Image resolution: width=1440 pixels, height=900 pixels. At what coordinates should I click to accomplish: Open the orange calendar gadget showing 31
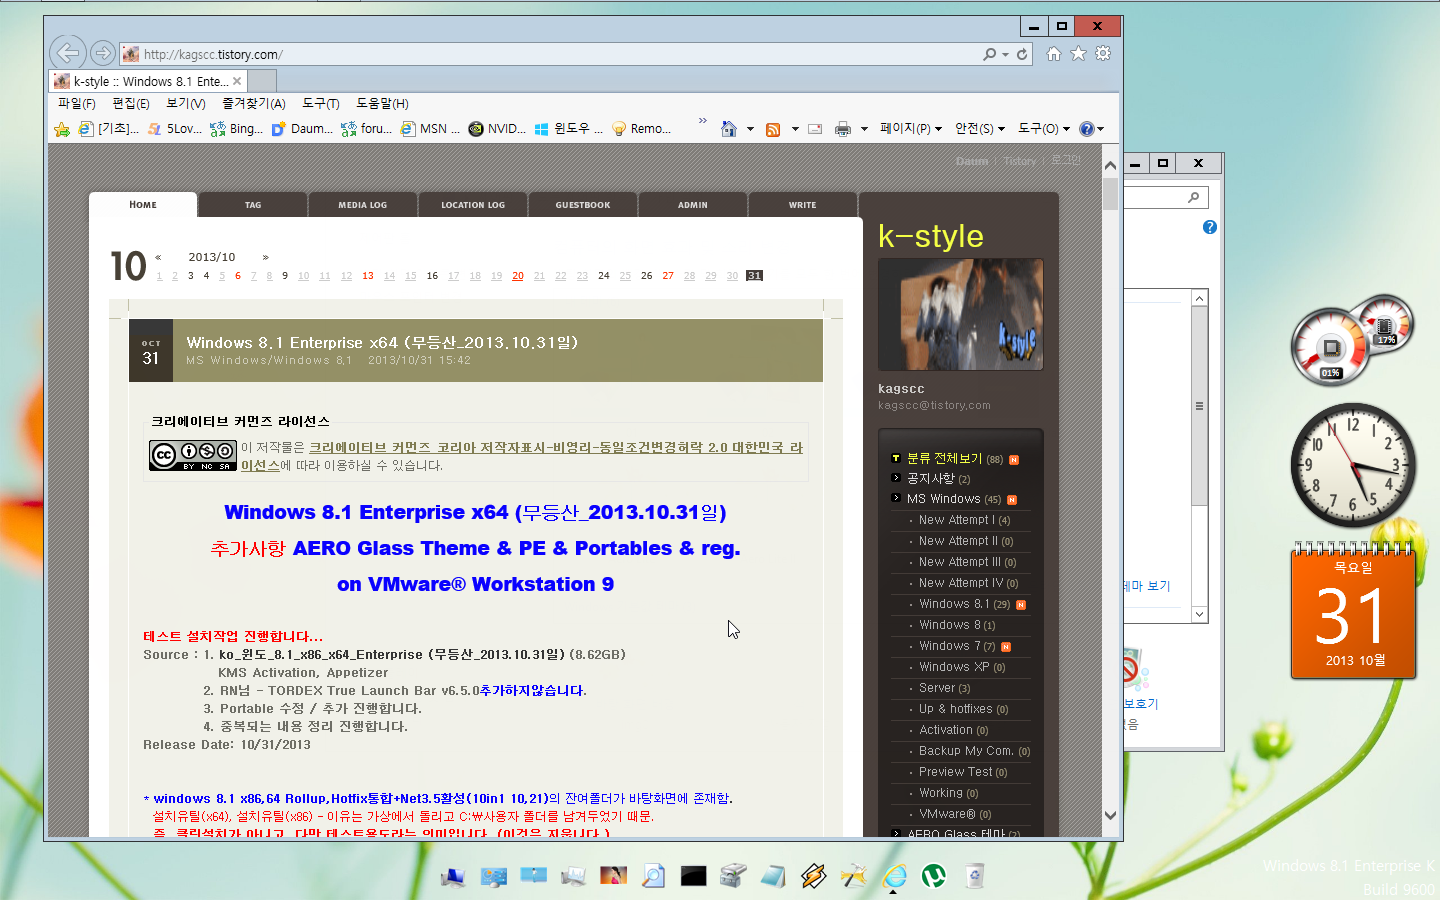[1353, 610]
